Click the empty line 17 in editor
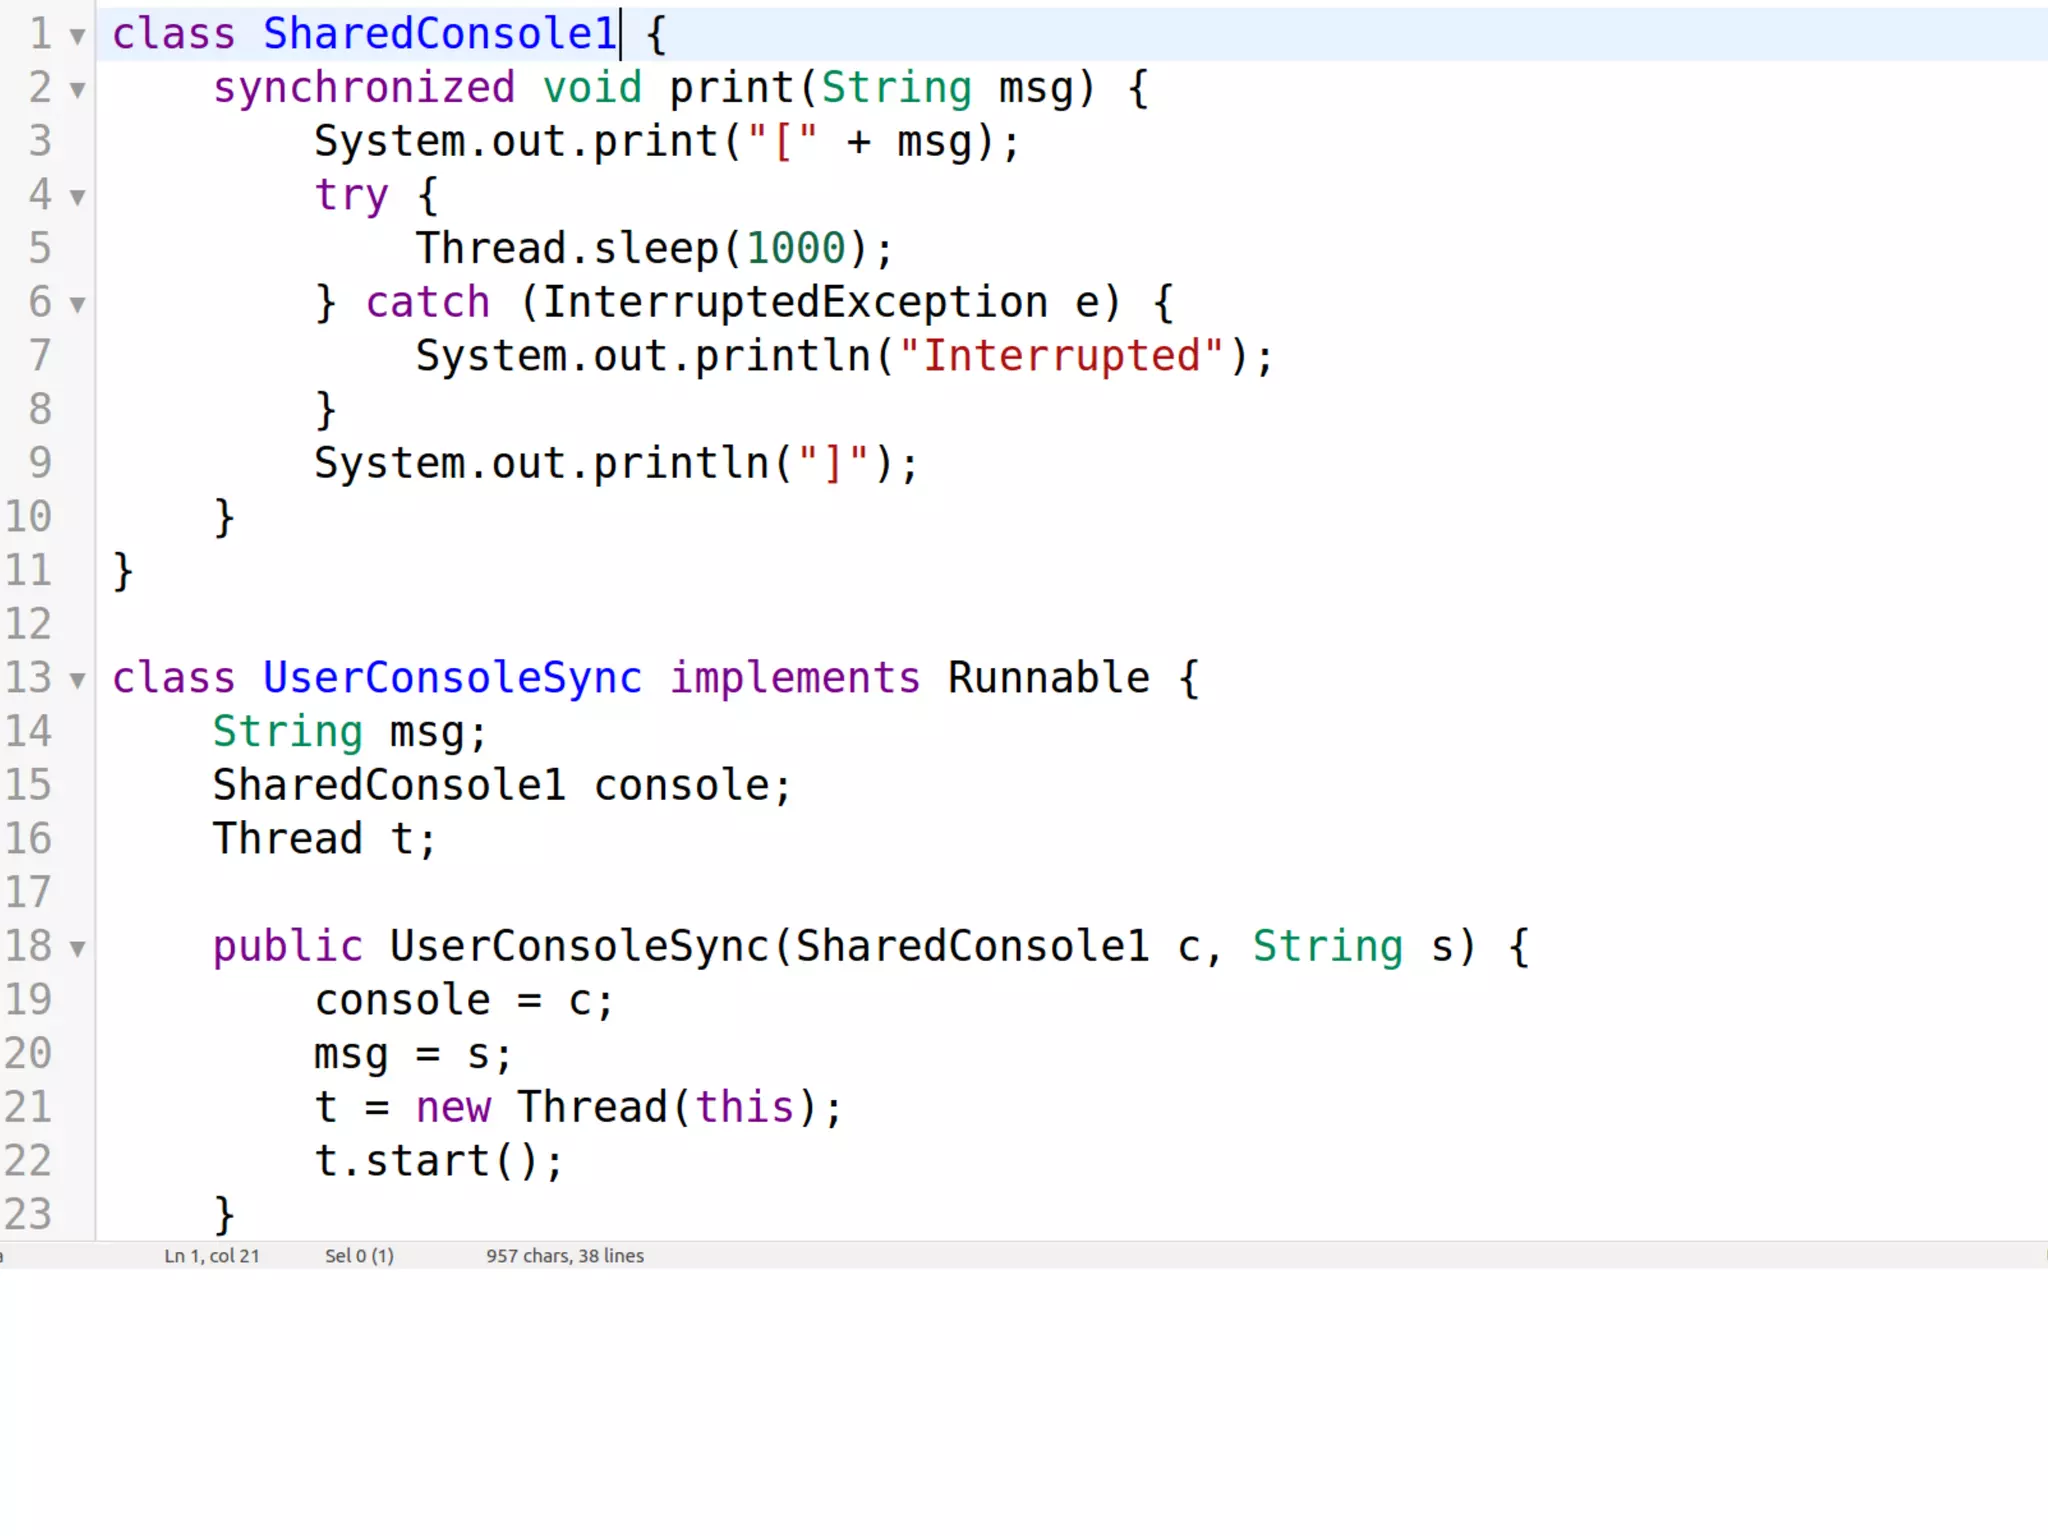Image resolution: width=2048 pixels, height=1536 pixels. point(600,892)
